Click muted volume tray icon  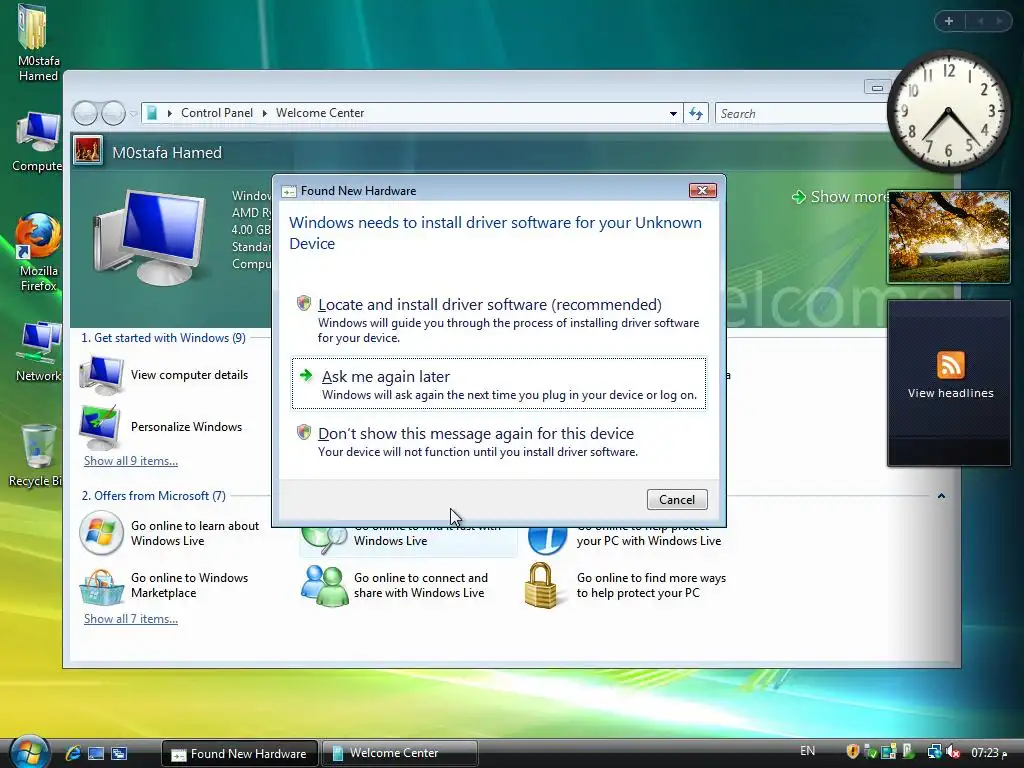pyautogui.click(x=953, y=752)
